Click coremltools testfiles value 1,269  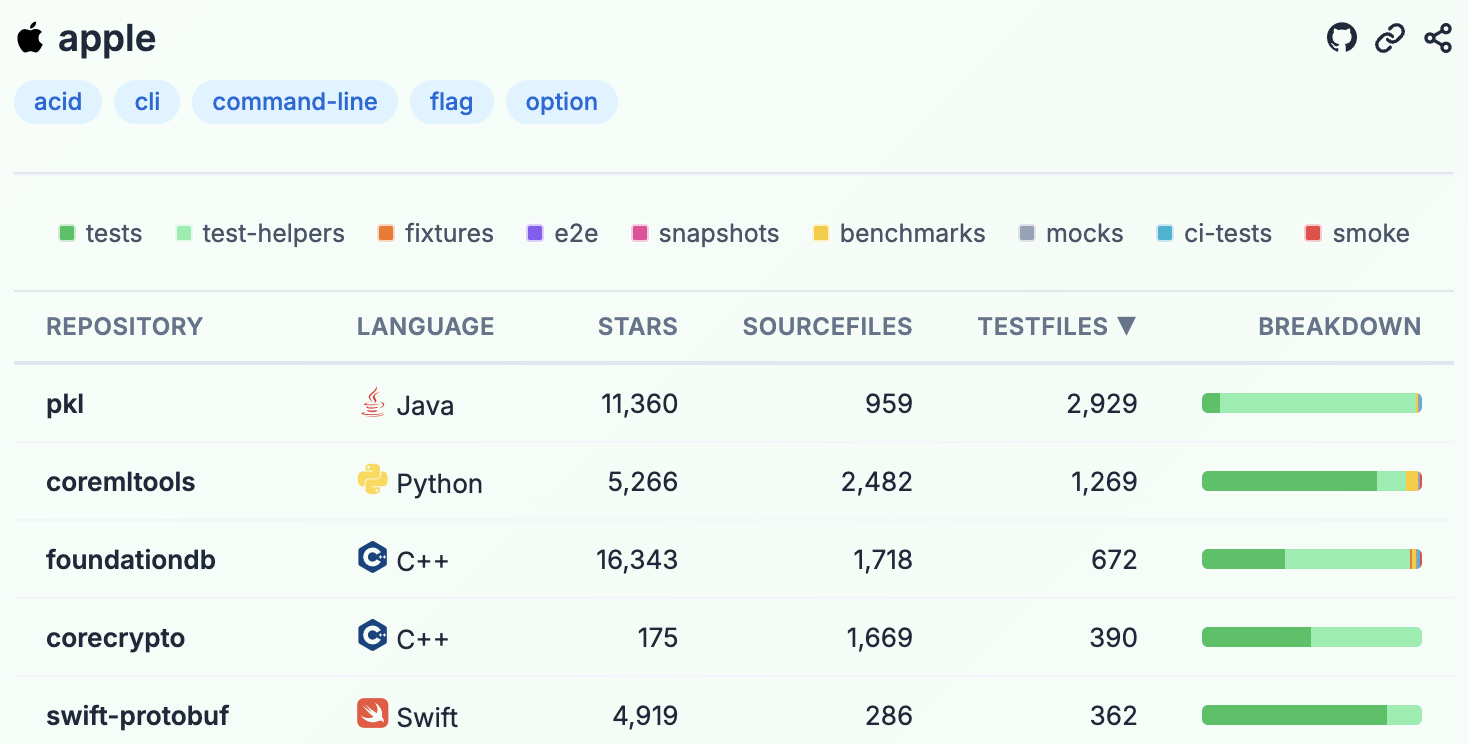(x=1105, y=482)
